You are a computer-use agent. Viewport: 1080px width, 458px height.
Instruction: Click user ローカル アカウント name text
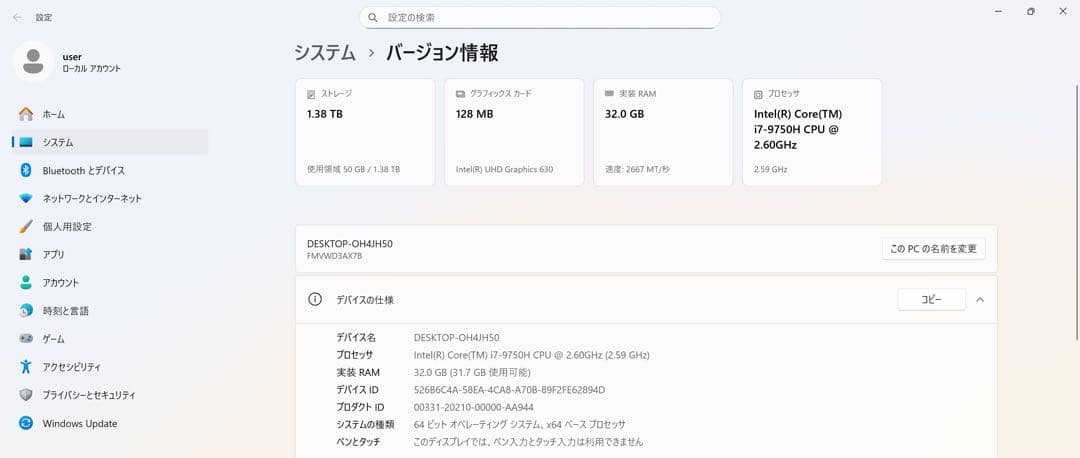[92, 63]
